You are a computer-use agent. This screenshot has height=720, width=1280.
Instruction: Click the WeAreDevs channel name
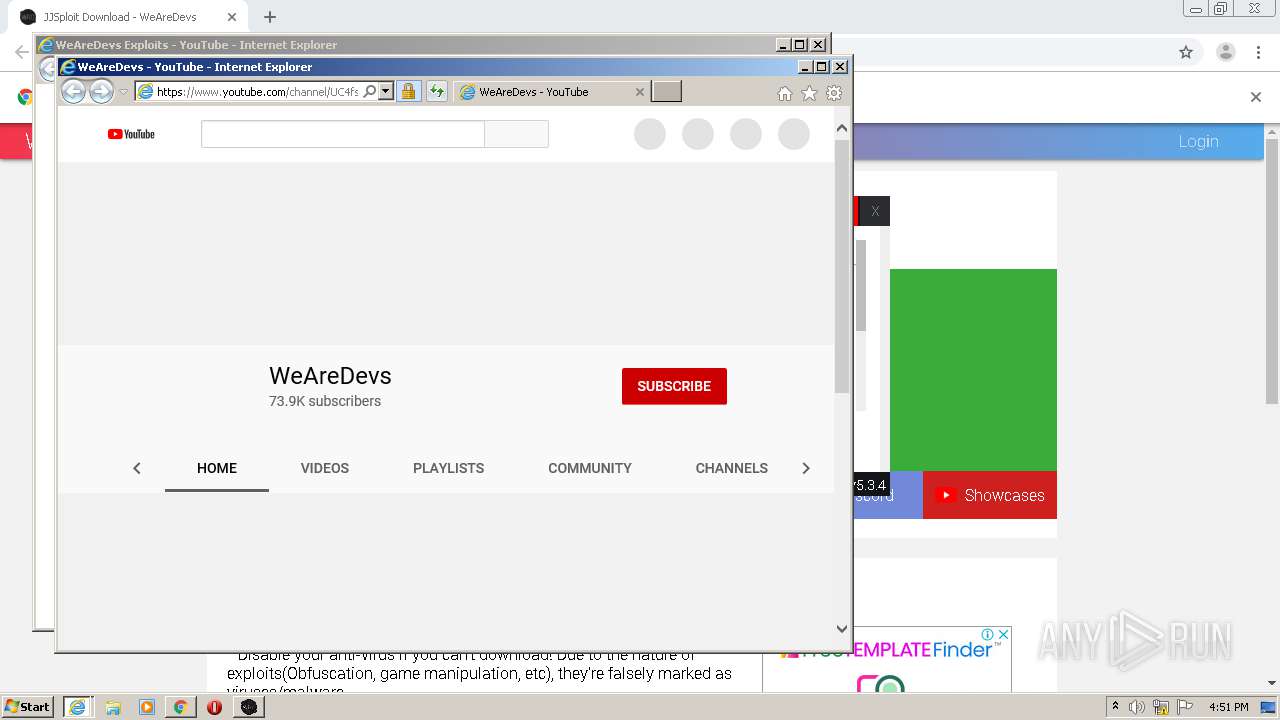330,376
